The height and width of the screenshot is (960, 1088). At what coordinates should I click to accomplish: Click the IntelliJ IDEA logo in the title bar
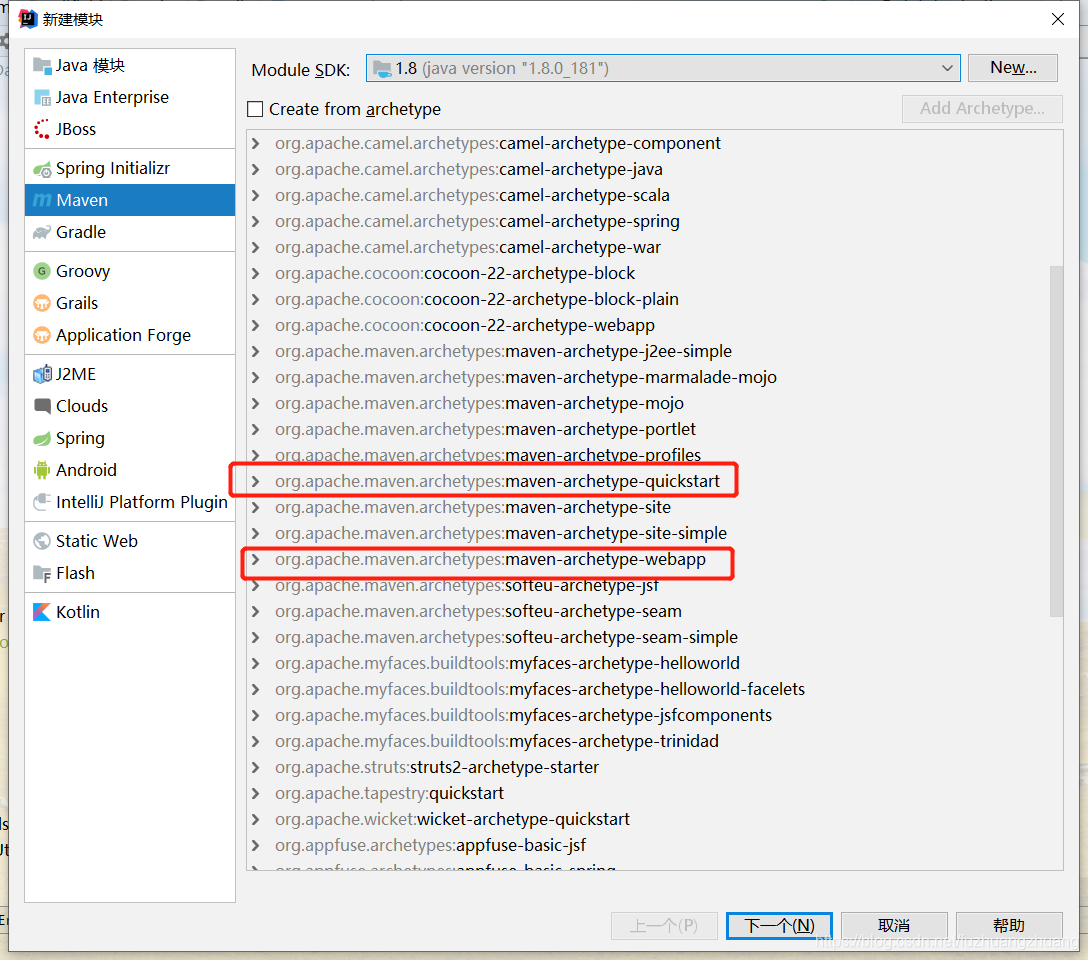tap(28, 19)
